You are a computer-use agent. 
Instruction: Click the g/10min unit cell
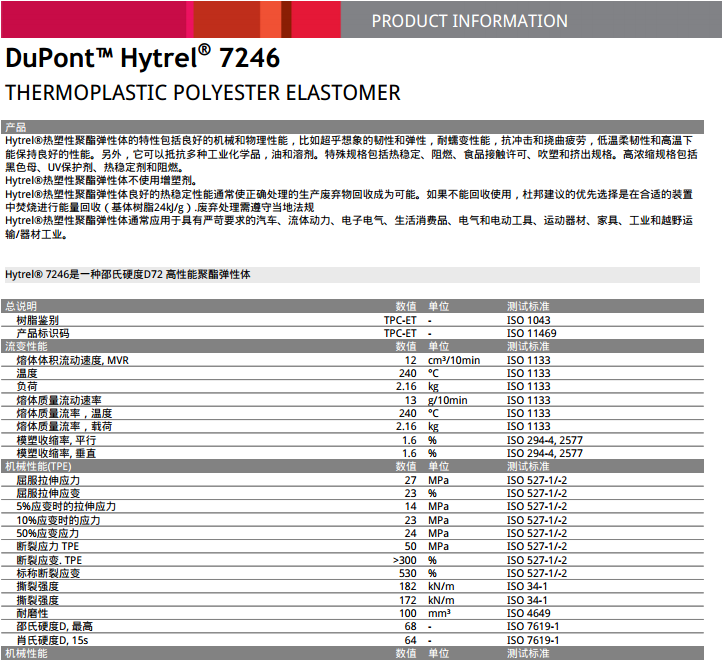pos(448,400)
